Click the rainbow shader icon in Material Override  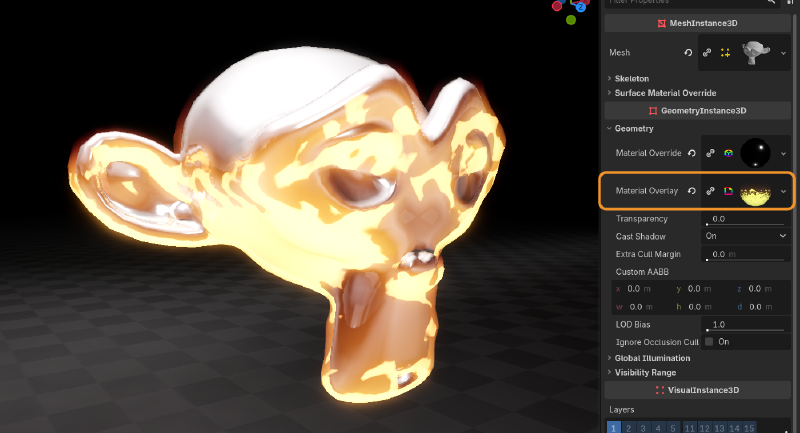coord(729,153)
